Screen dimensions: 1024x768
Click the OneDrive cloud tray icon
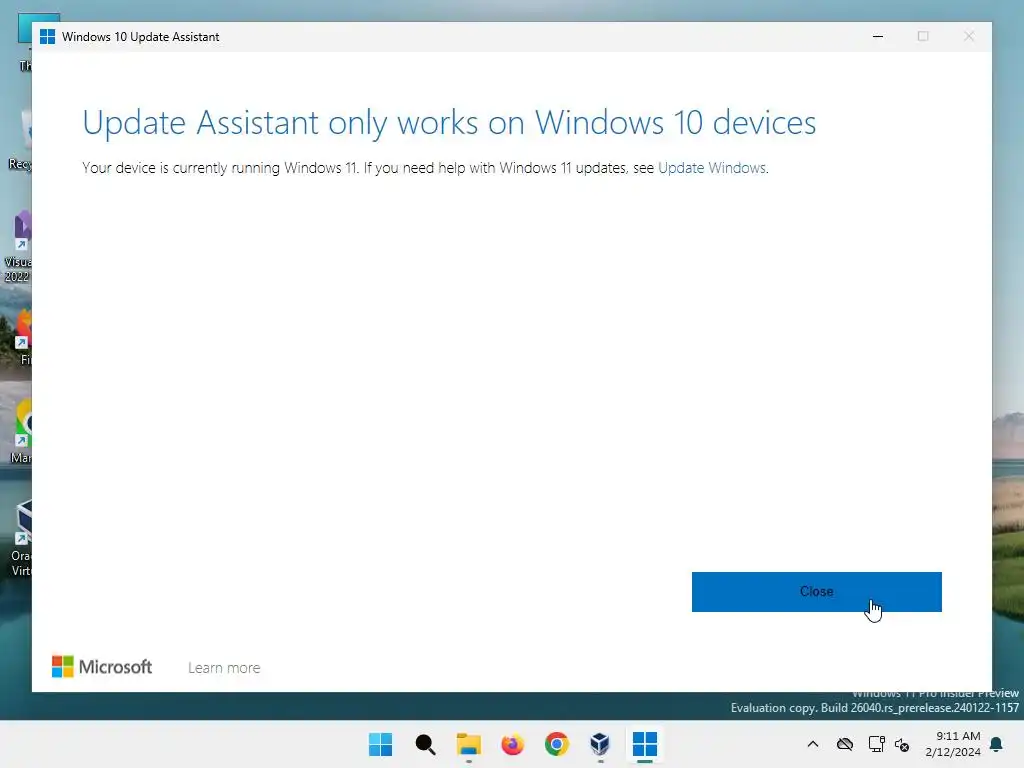tap(845, 744)
